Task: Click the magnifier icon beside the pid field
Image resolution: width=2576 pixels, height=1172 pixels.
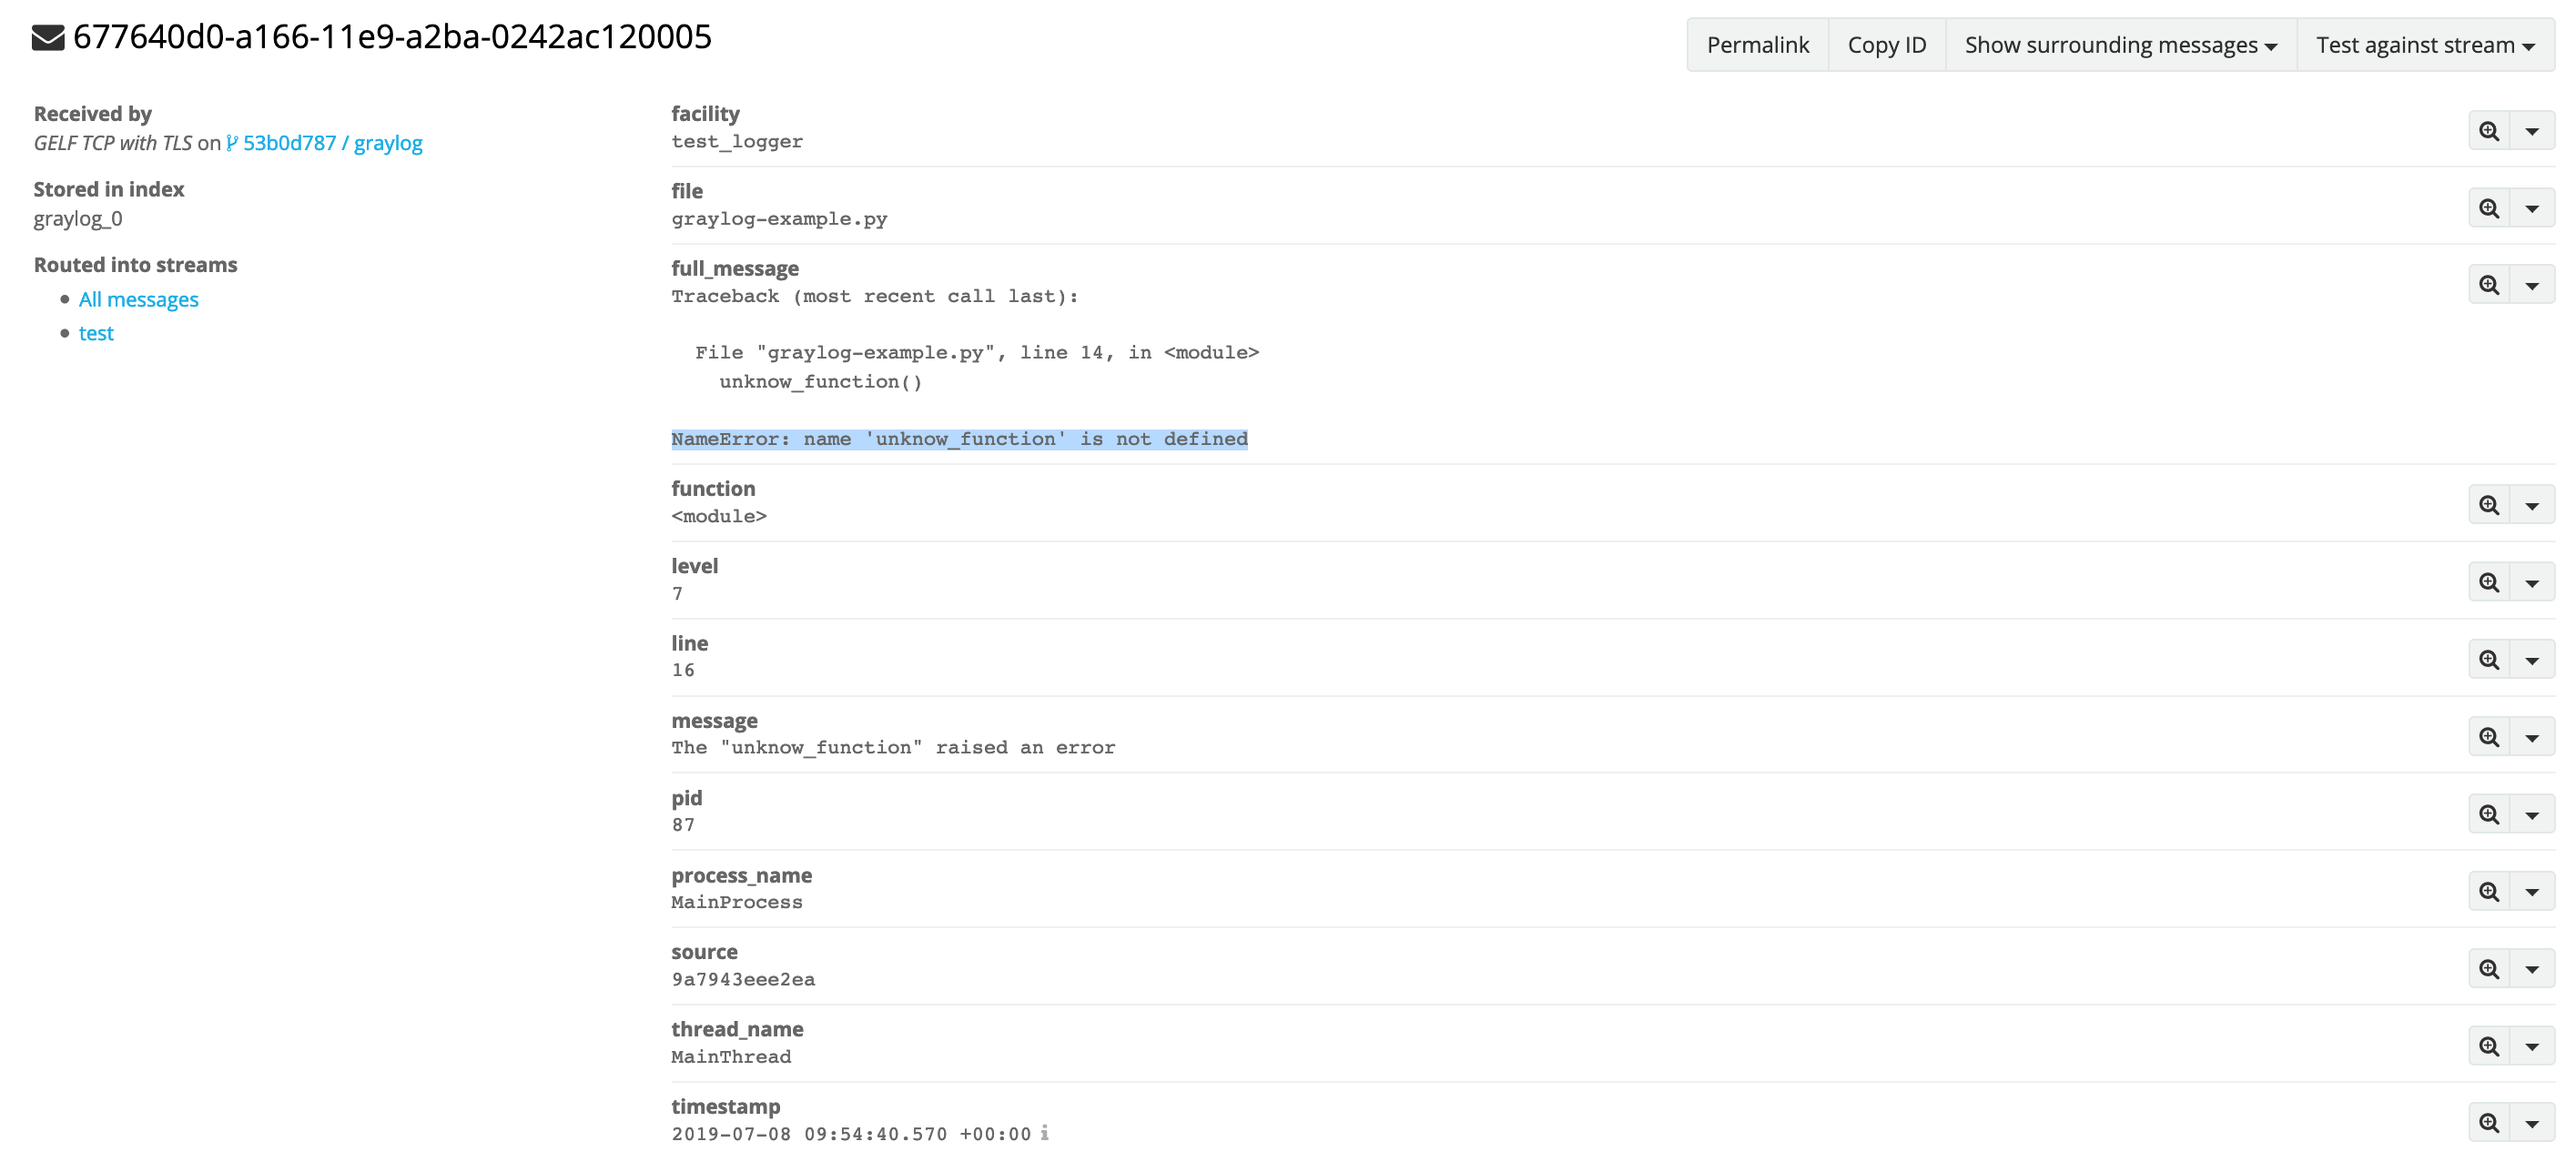Action: pyautogui.click(x=2487, y=813)
